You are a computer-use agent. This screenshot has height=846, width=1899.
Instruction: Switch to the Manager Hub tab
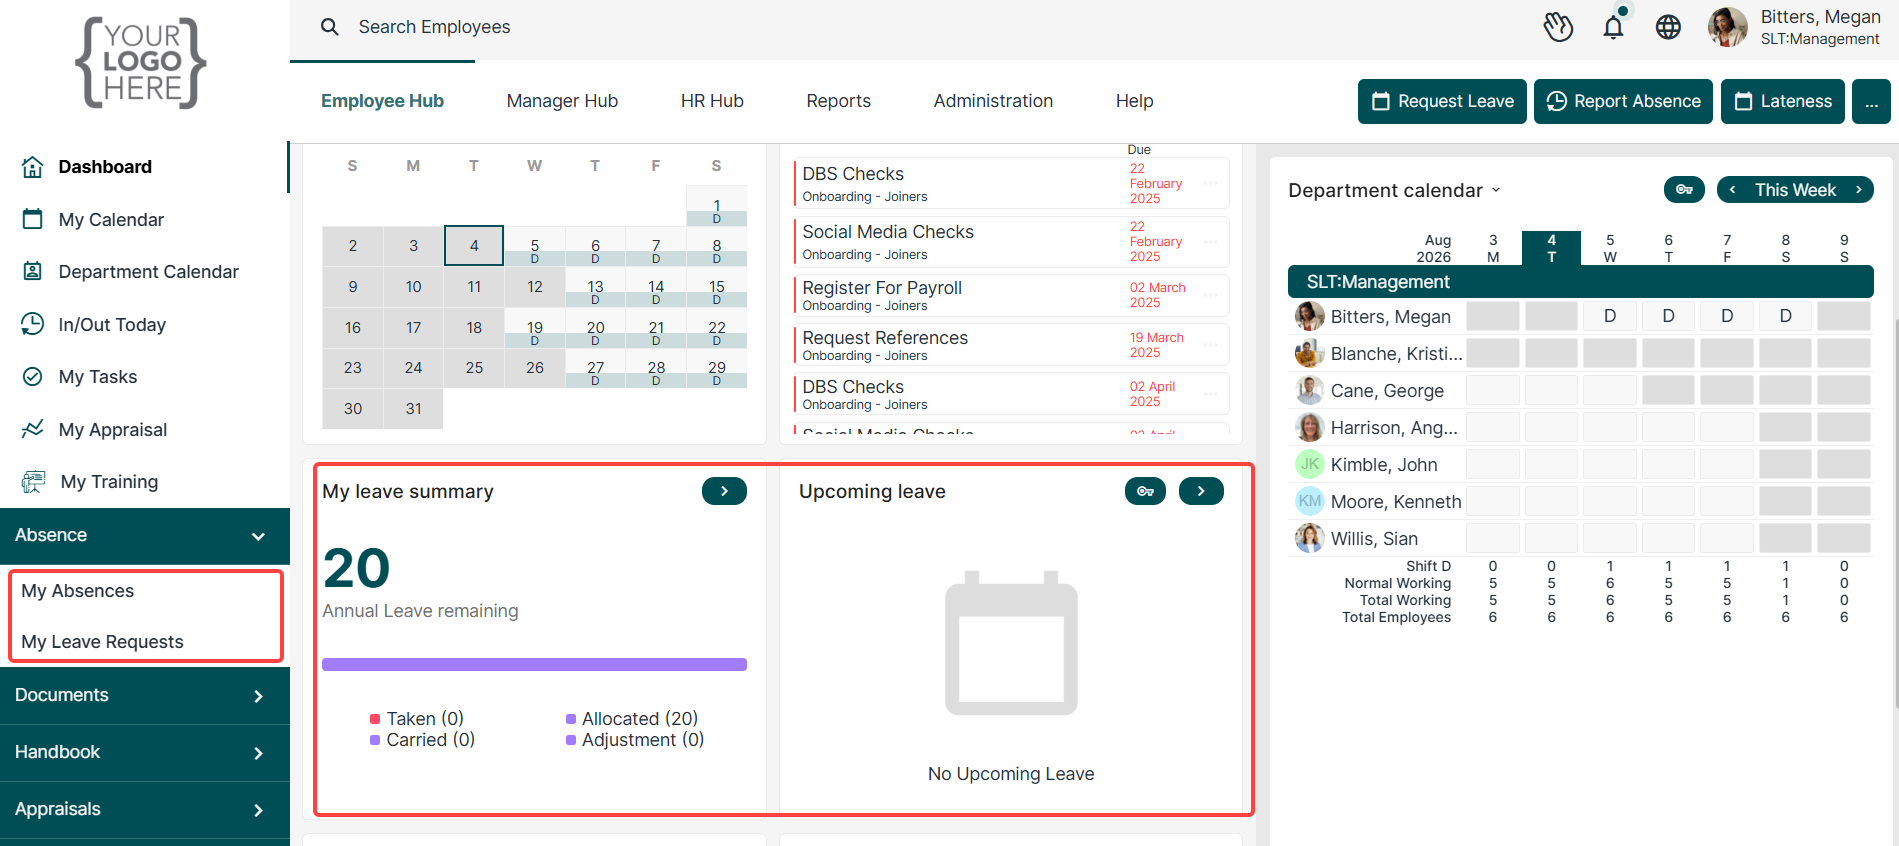pyautogui.click(x=562, y=101)
